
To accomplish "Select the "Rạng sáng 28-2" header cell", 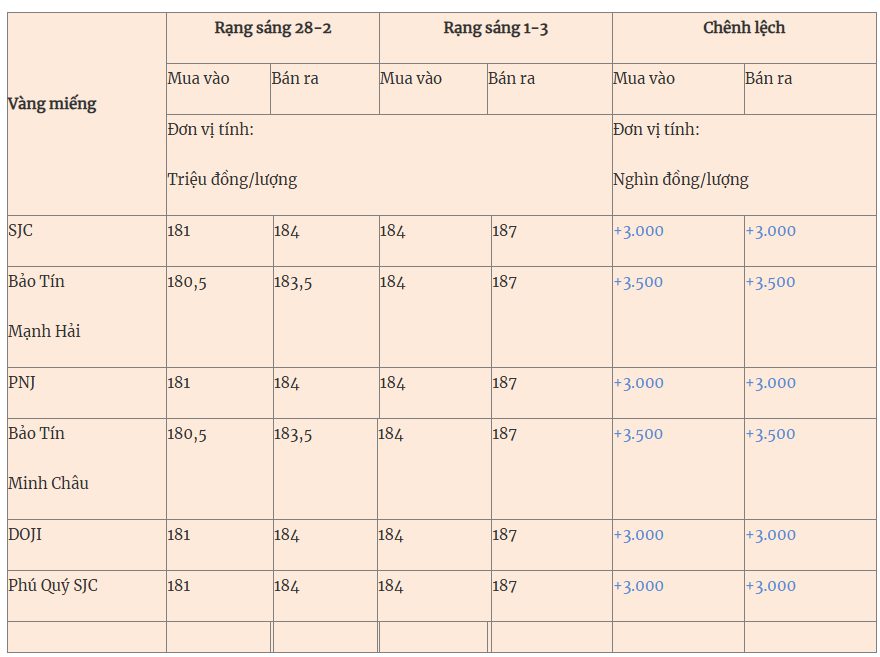I will point(273,28).
